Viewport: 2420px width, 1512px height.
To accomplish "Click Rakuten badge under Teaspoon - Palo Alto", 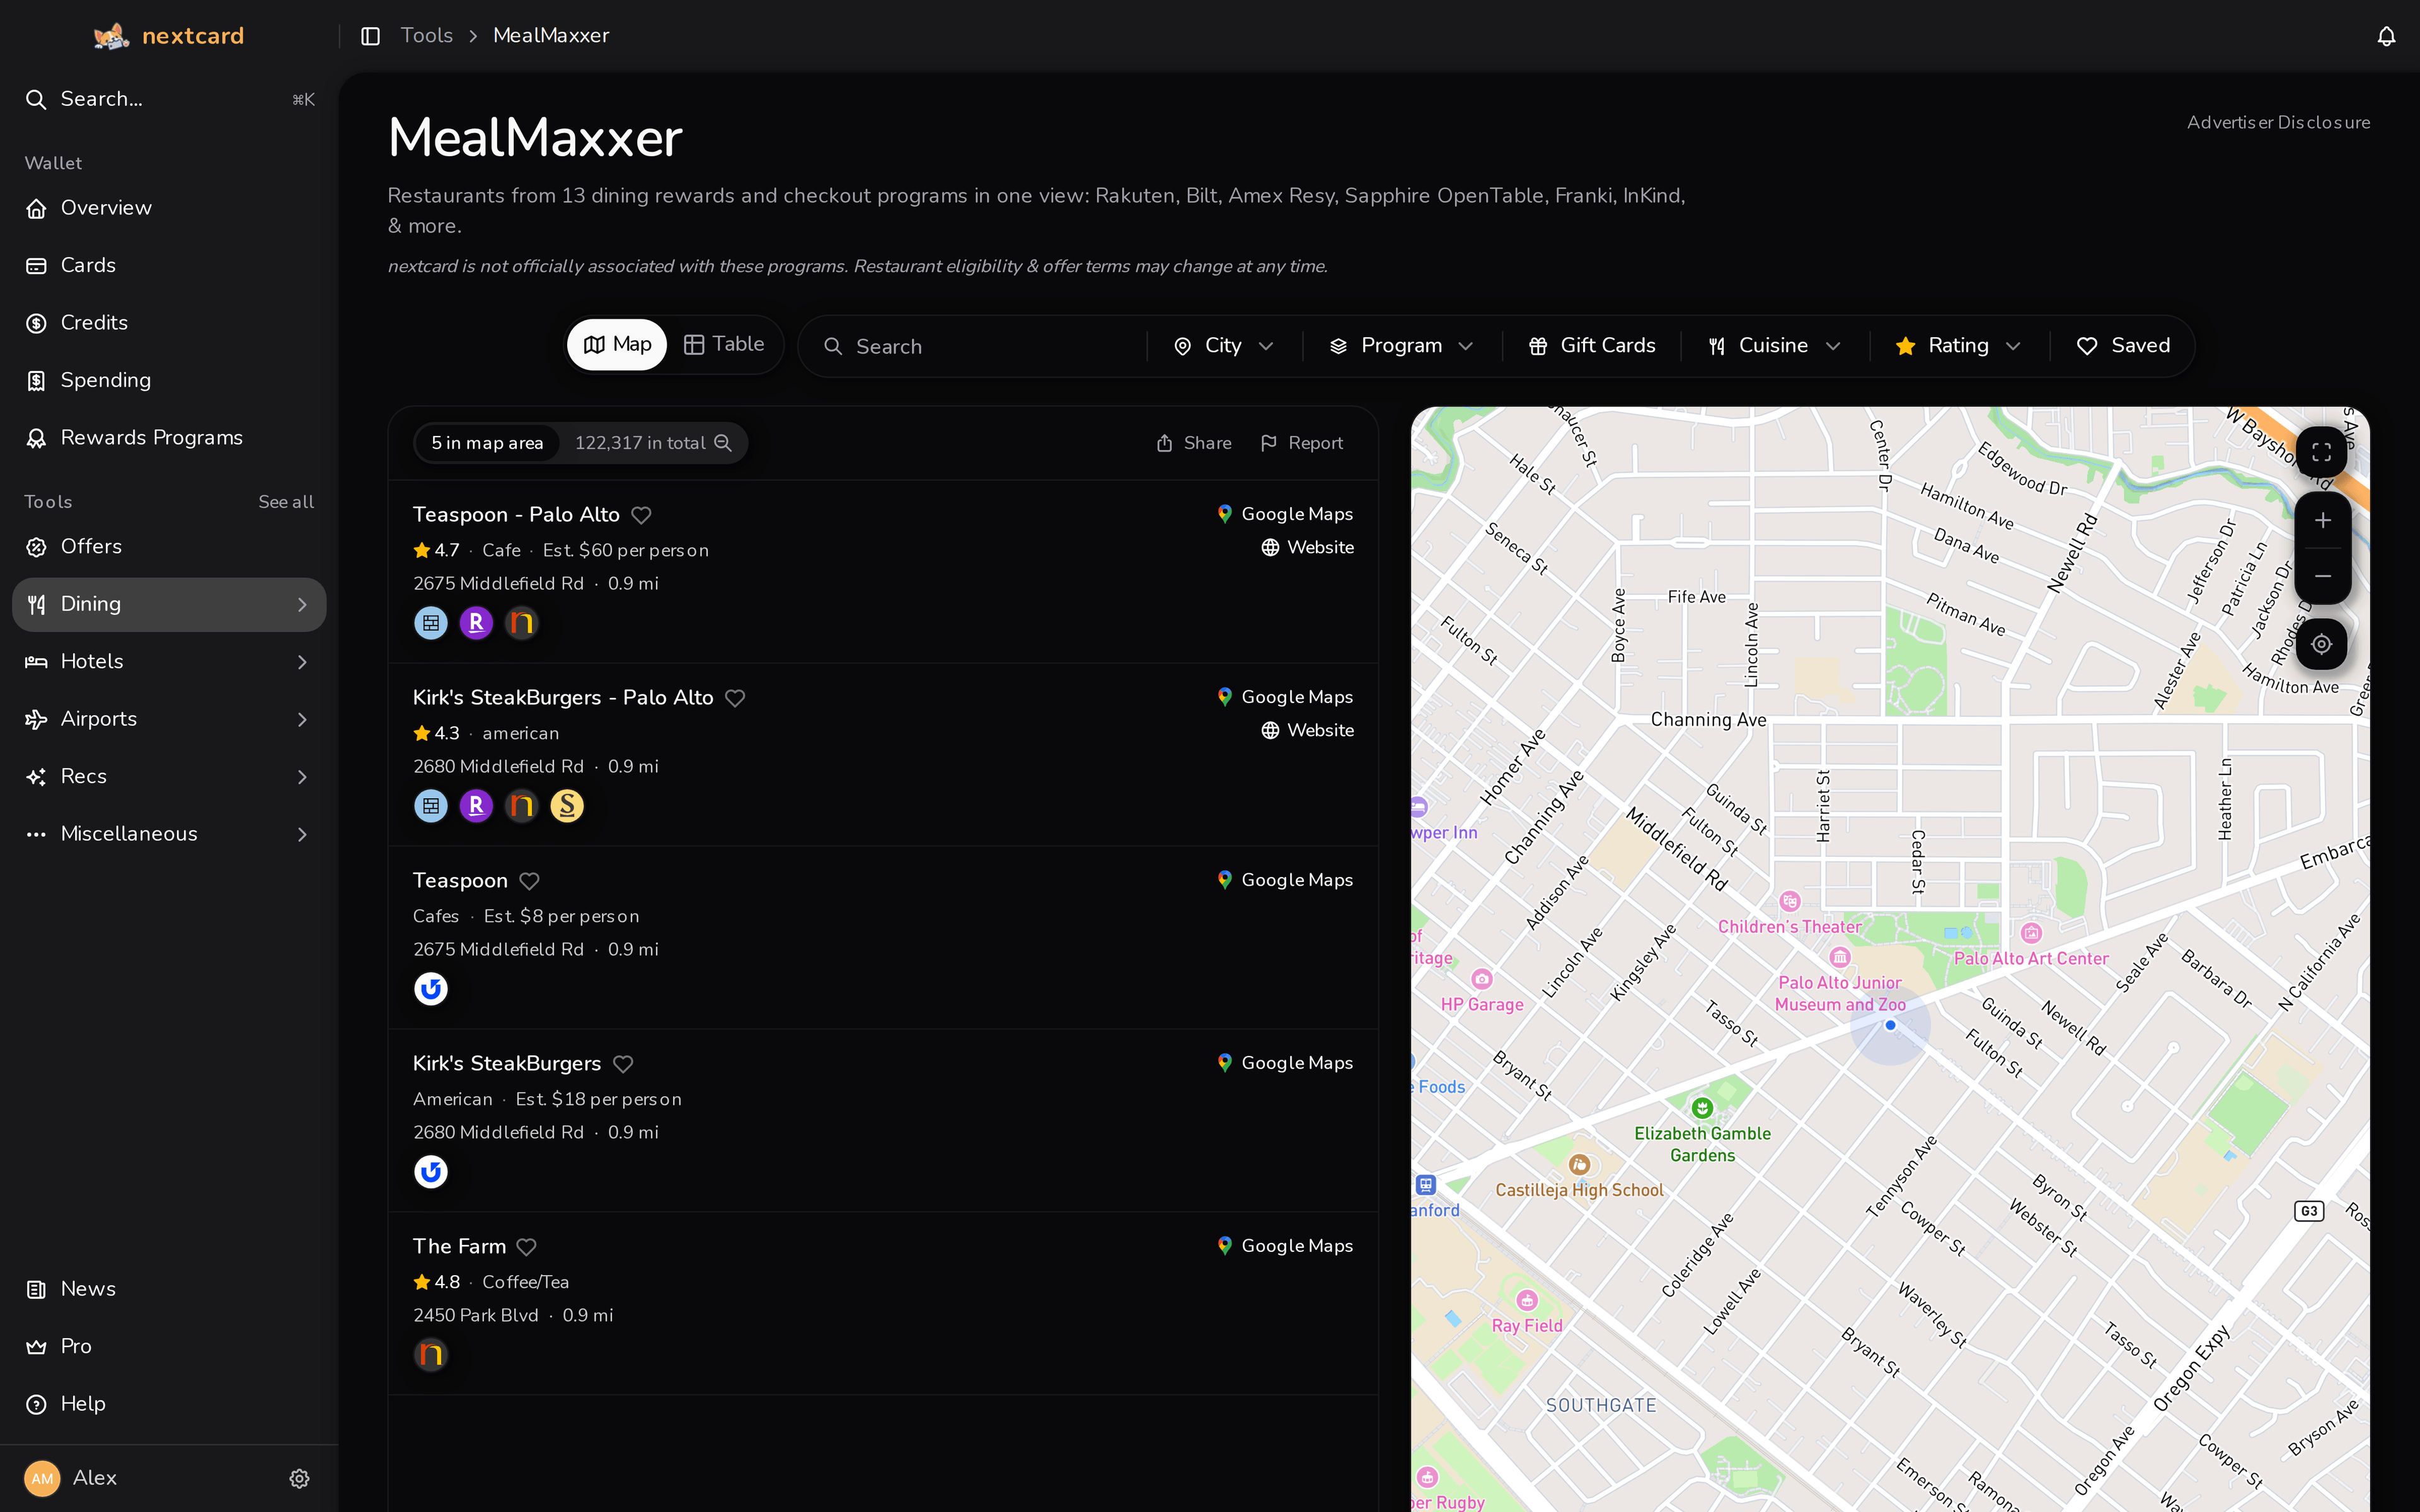I will 476,623.
